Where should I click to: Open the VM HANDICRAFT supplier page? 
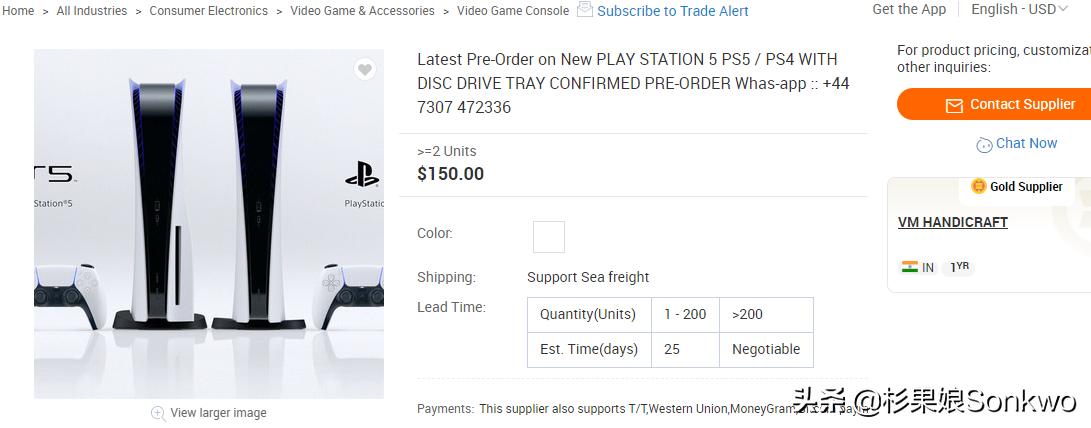952,222
